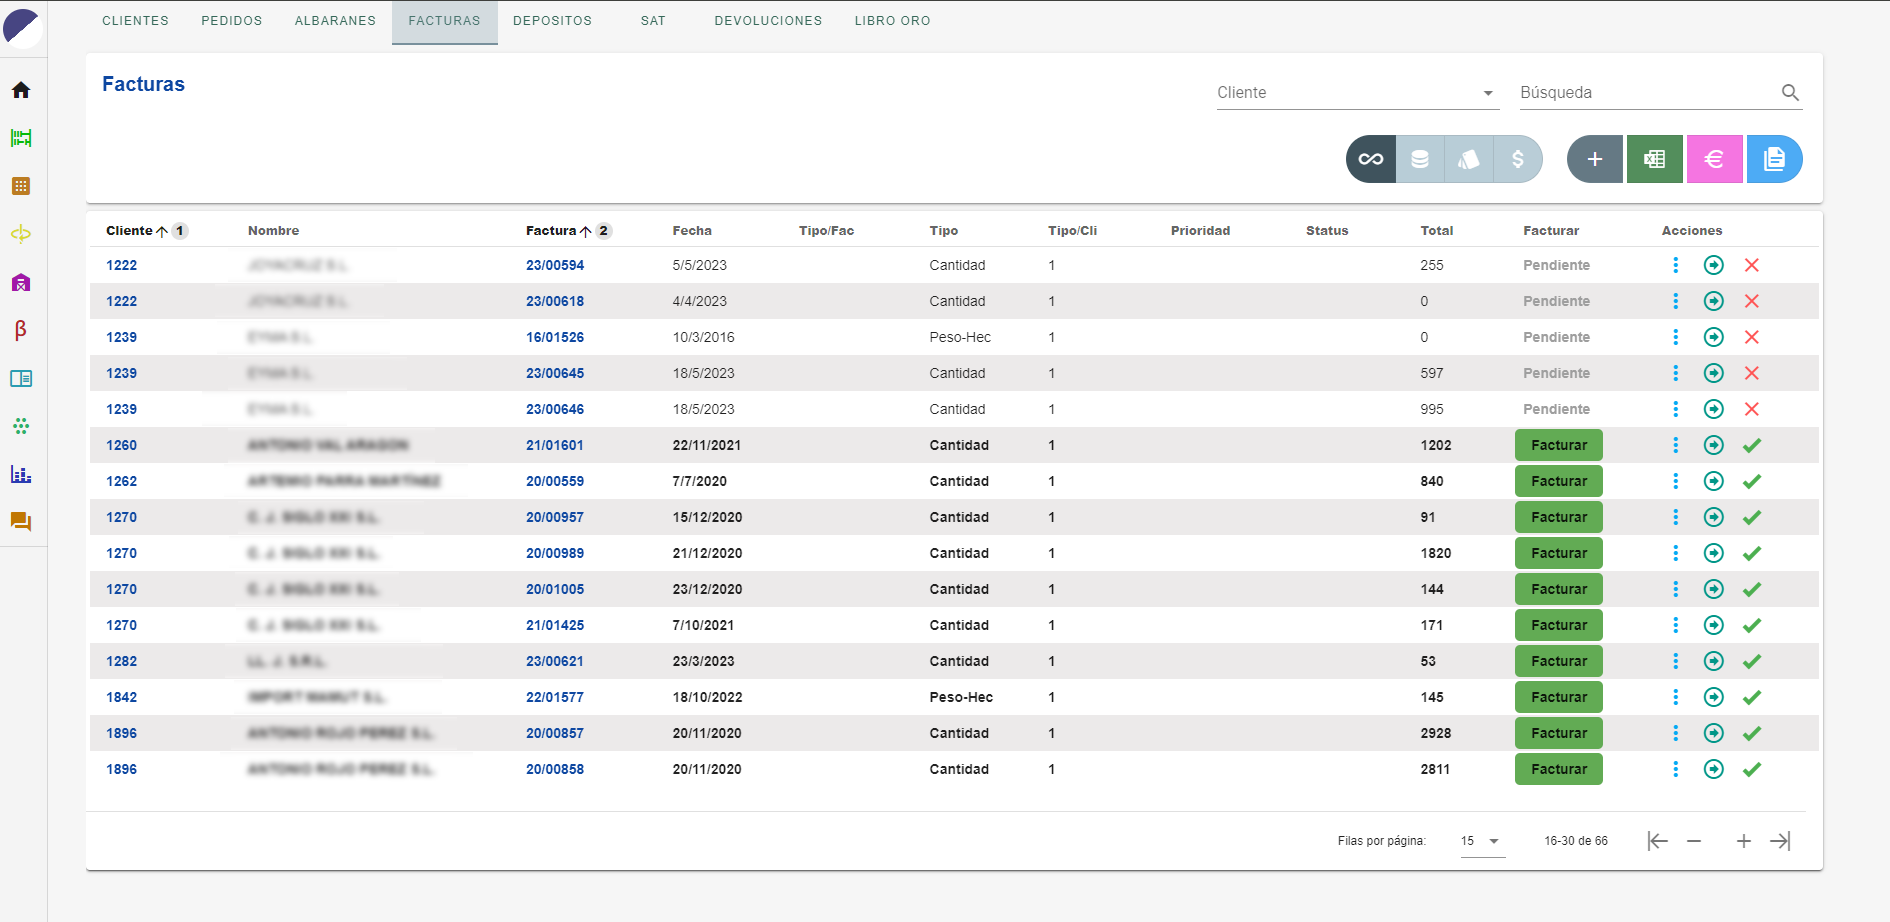
Task: Open the orange chat messages sidebar icon
Action: tap(21, 522)
